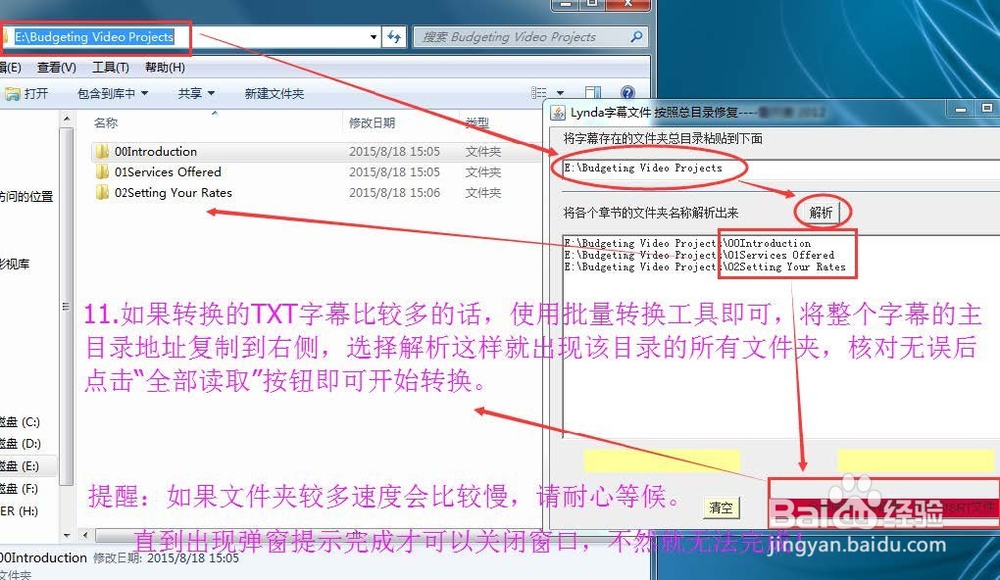The image size is (1000, 580).
Task: Click the blue help question mark icon
Action: 628,93
